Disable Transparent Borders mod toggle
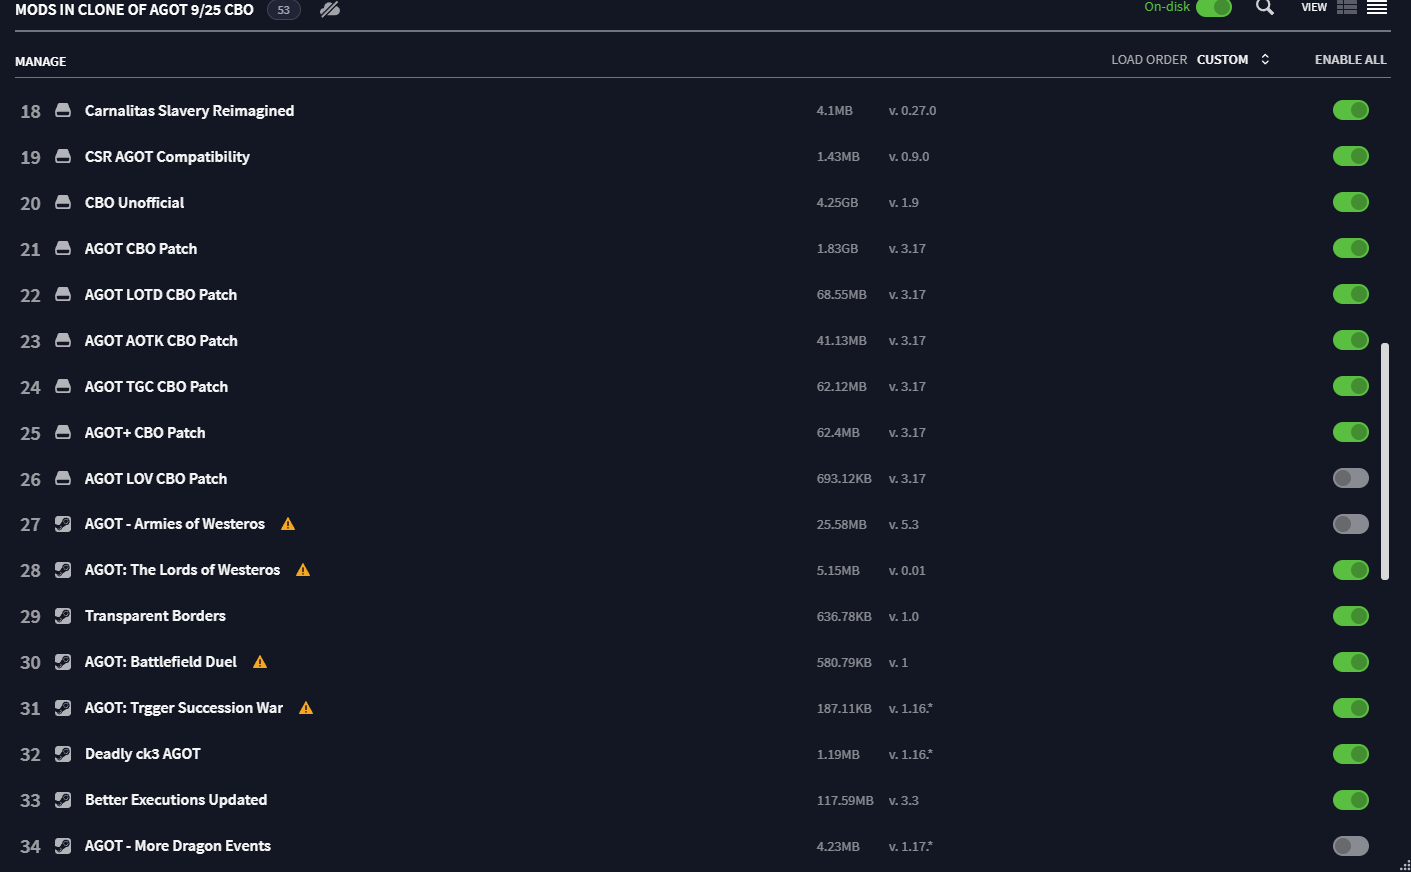 1351,616
